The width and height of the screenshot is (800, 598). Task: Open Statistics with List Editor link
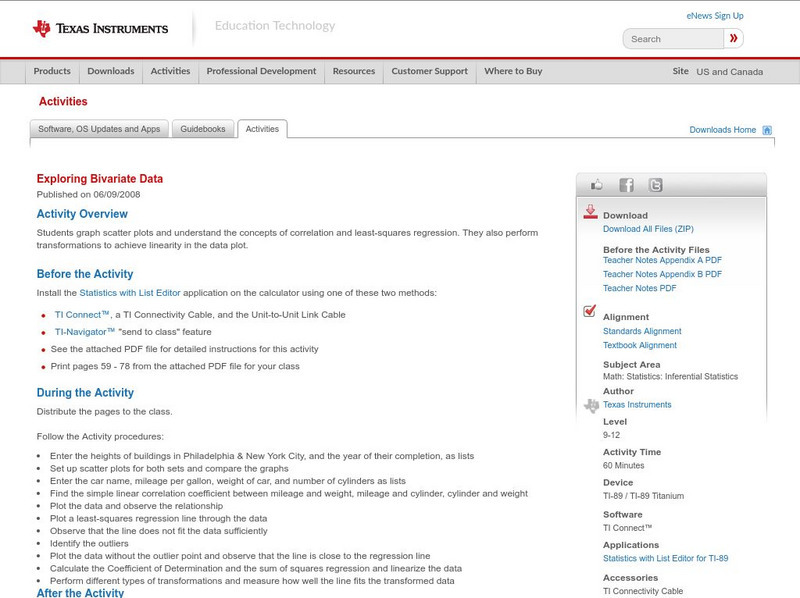point(130,293)
